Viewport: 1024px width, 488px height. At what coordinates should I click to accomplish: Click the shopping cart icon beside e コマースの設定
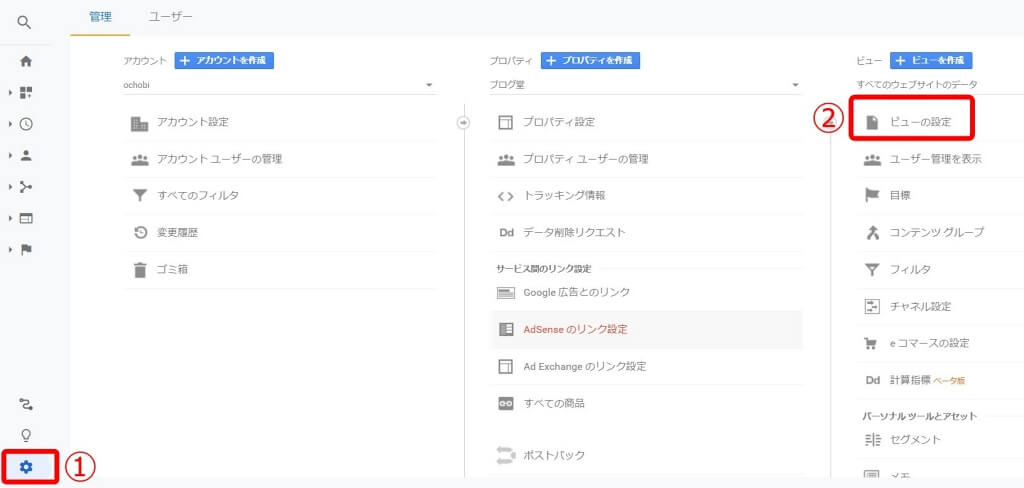pyautogui.click(x=872, y=344)
